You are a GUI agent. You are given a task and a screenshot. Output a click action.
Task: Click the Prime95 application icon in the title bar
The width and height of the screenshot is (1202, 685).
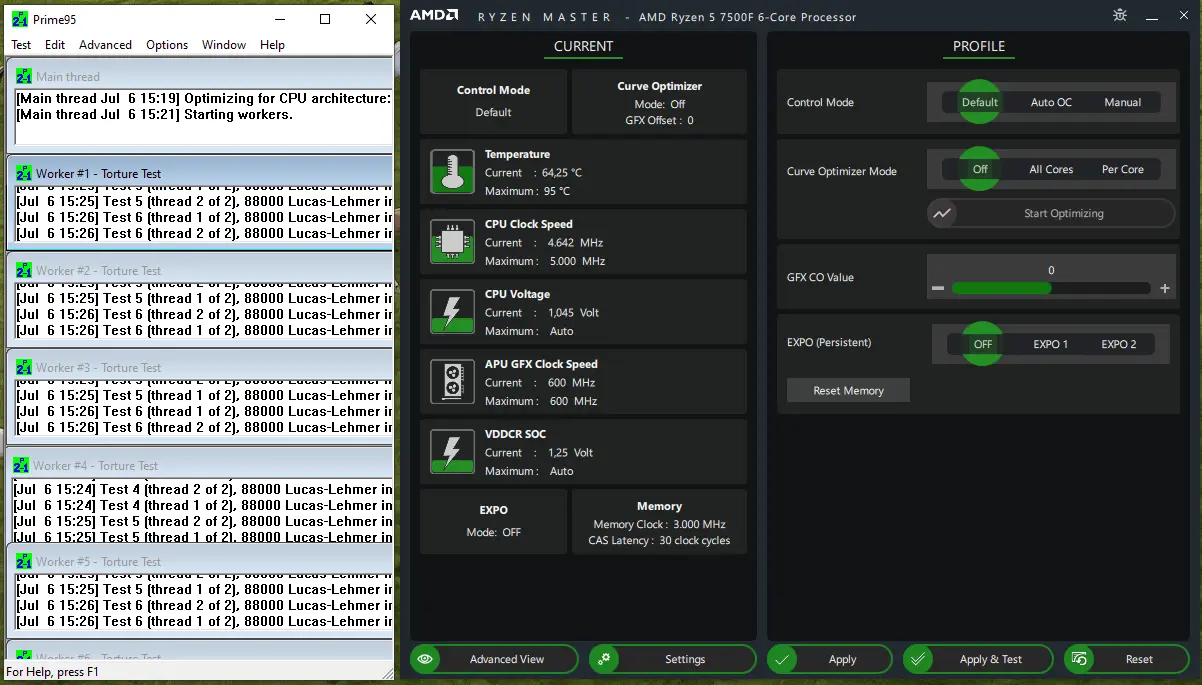[19, 19]
